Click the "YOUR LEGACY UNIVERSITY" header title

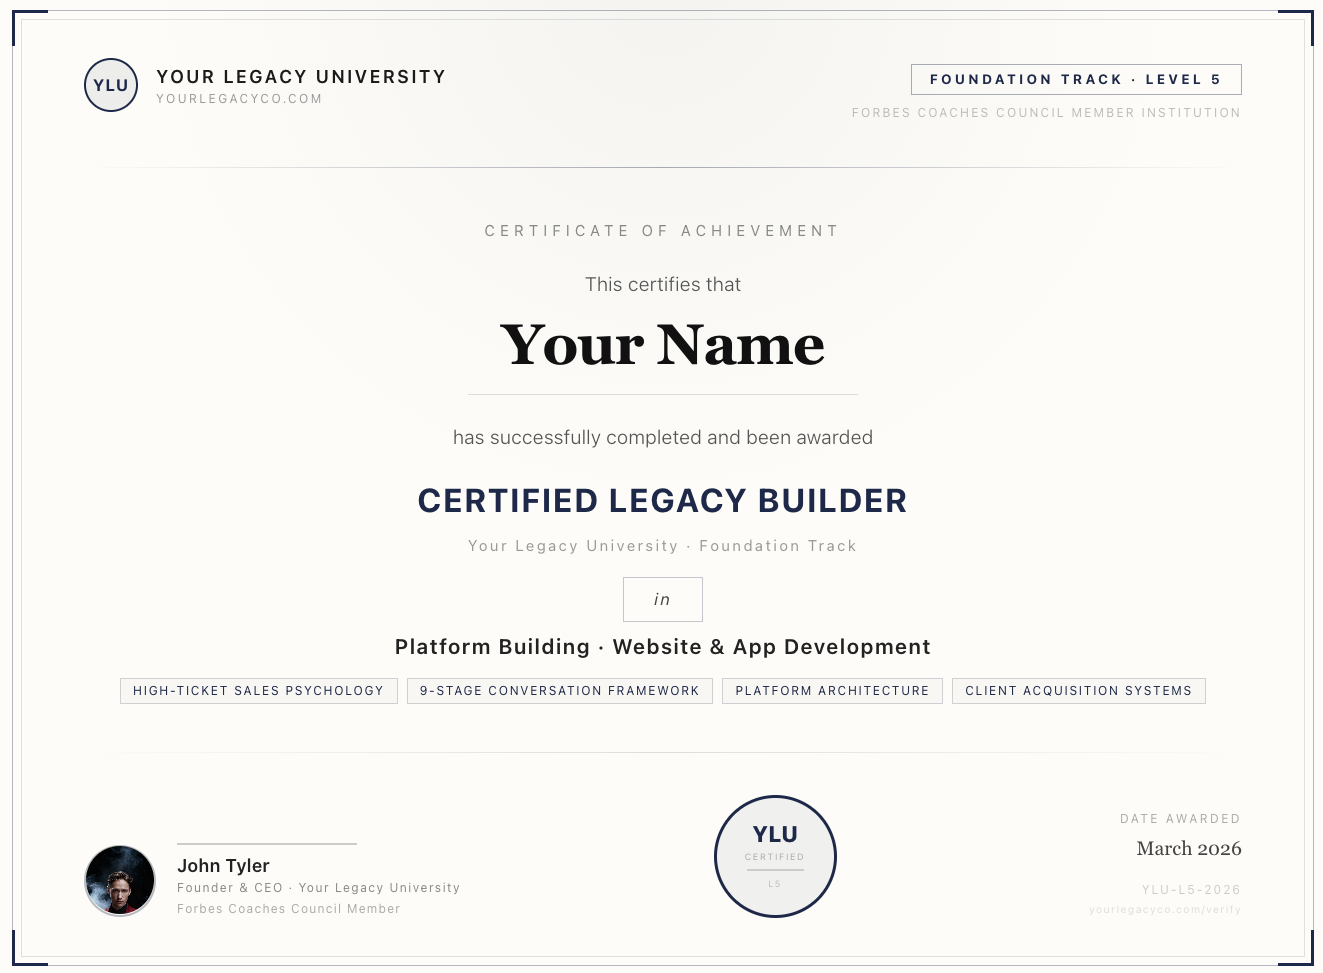click(301, 77)
